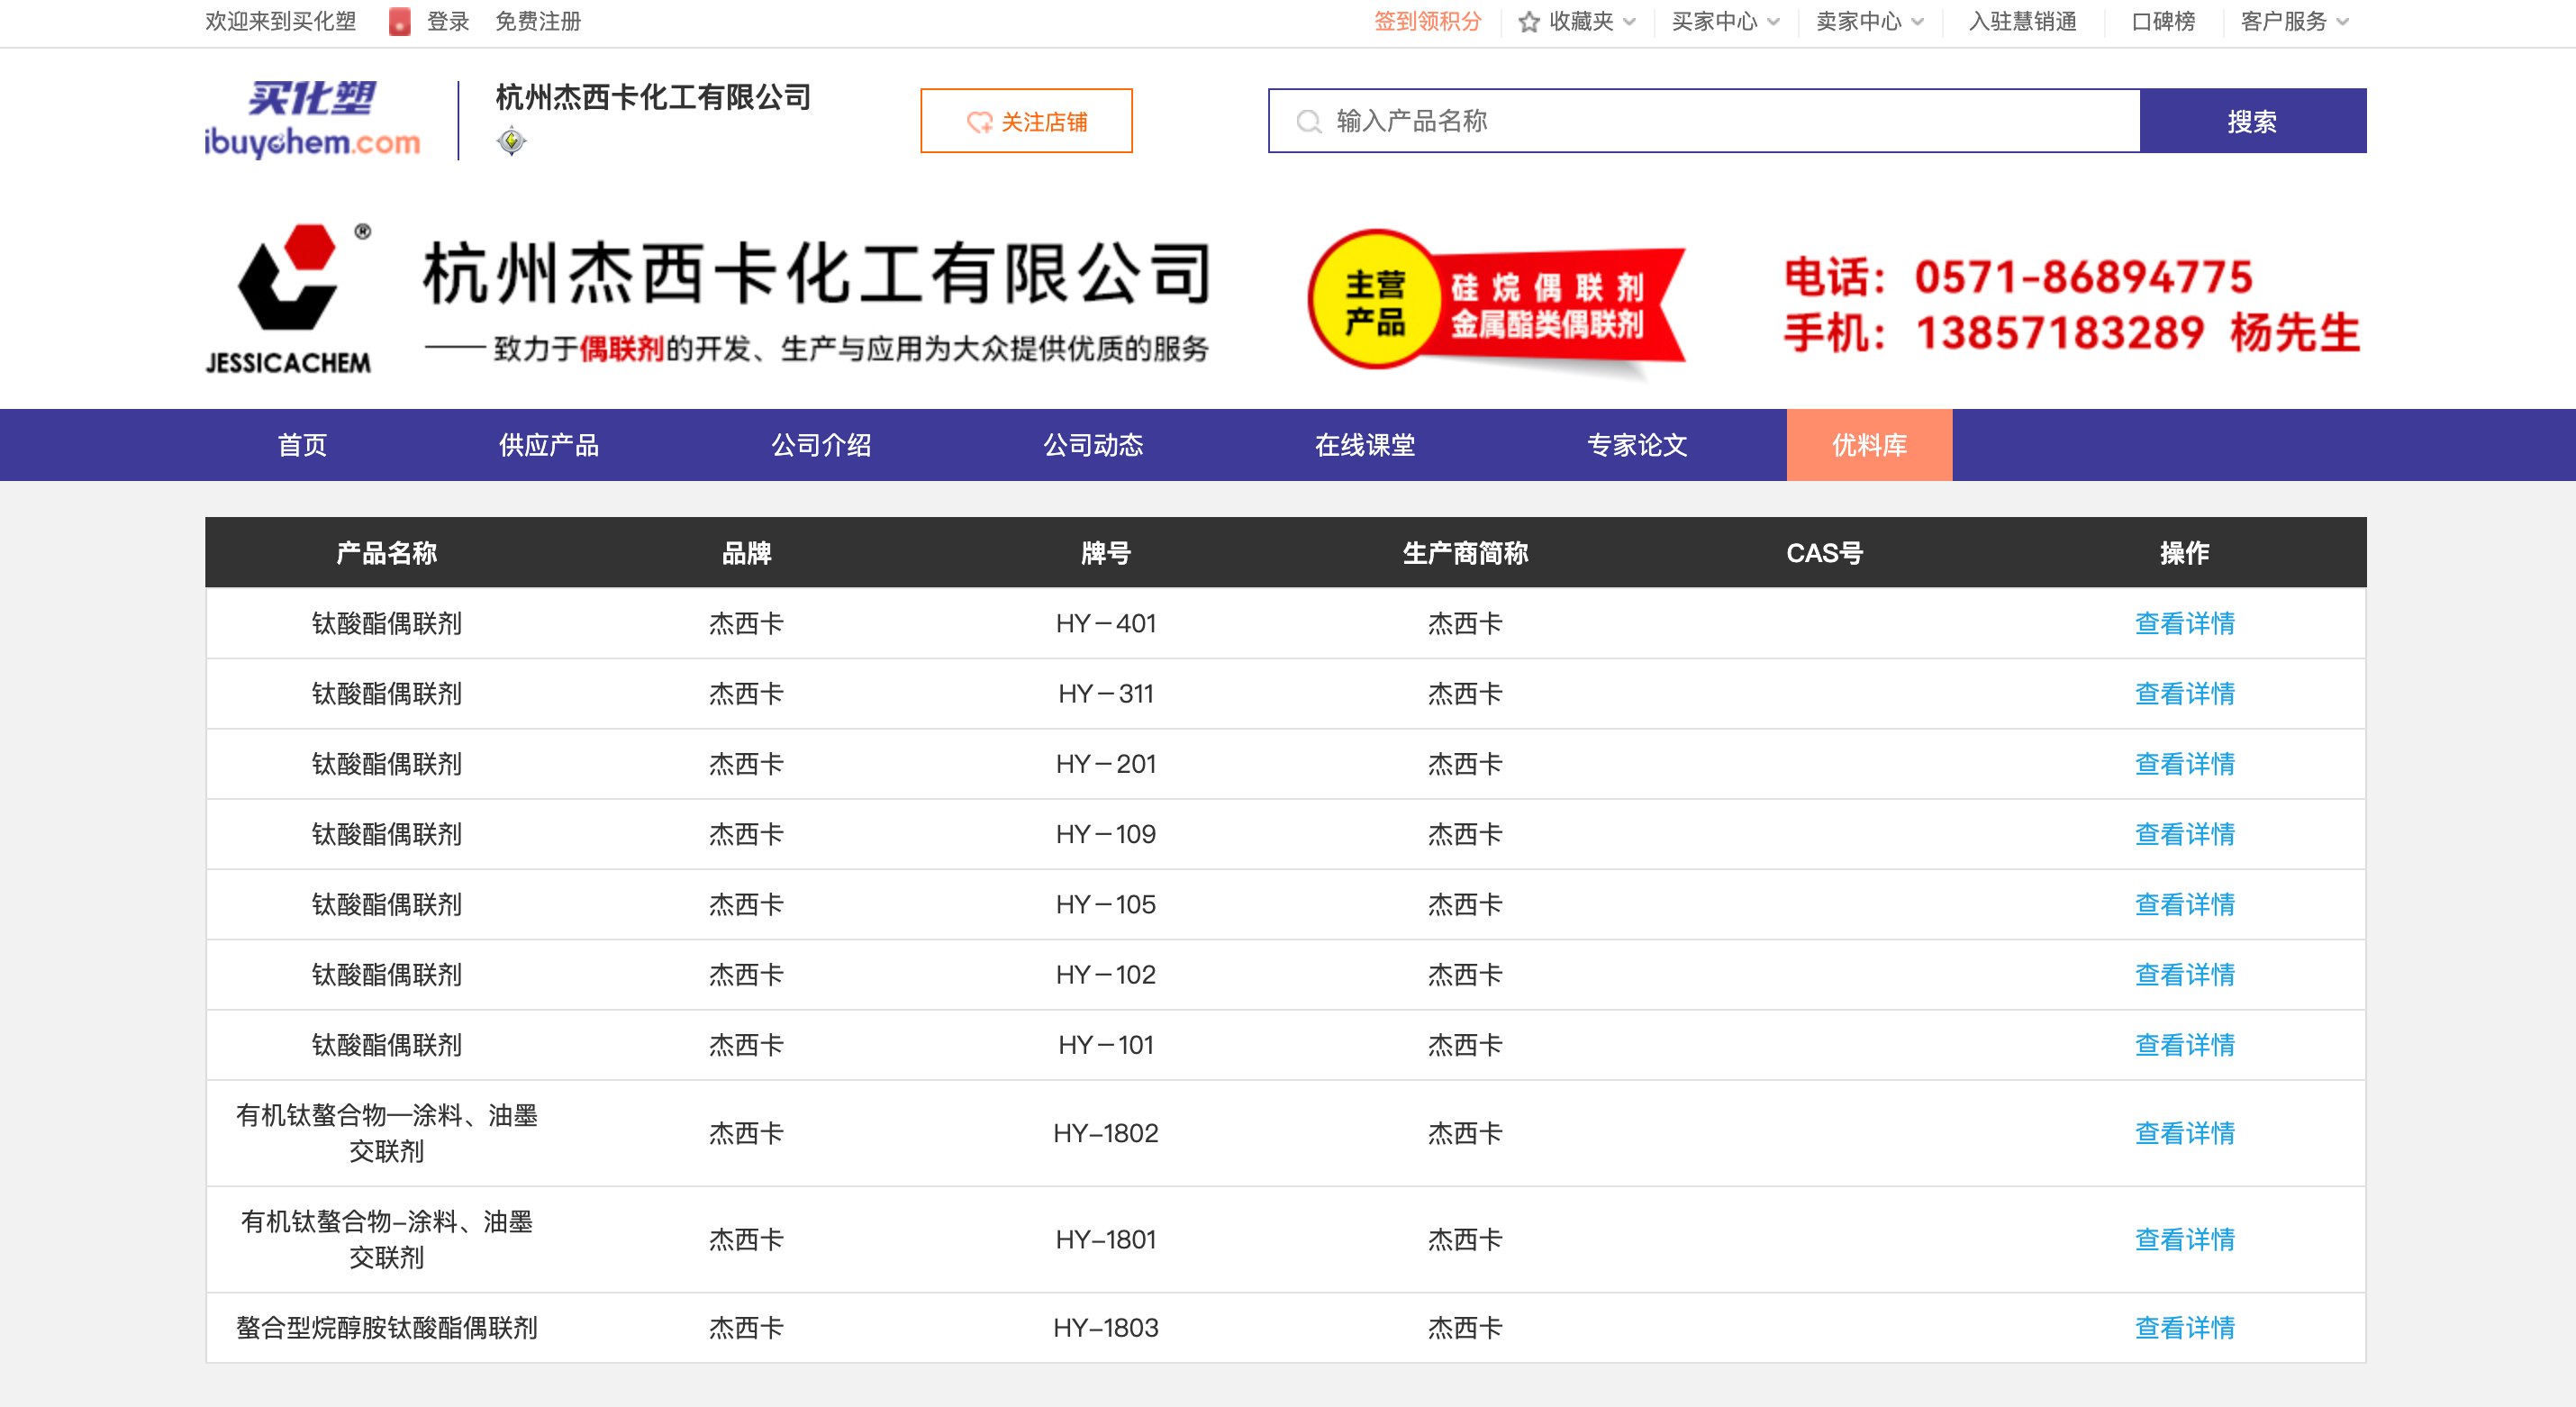View details for HY-102 row
The width and height of the screenshot is (2576, 1407).
[x=2184, y=974]
